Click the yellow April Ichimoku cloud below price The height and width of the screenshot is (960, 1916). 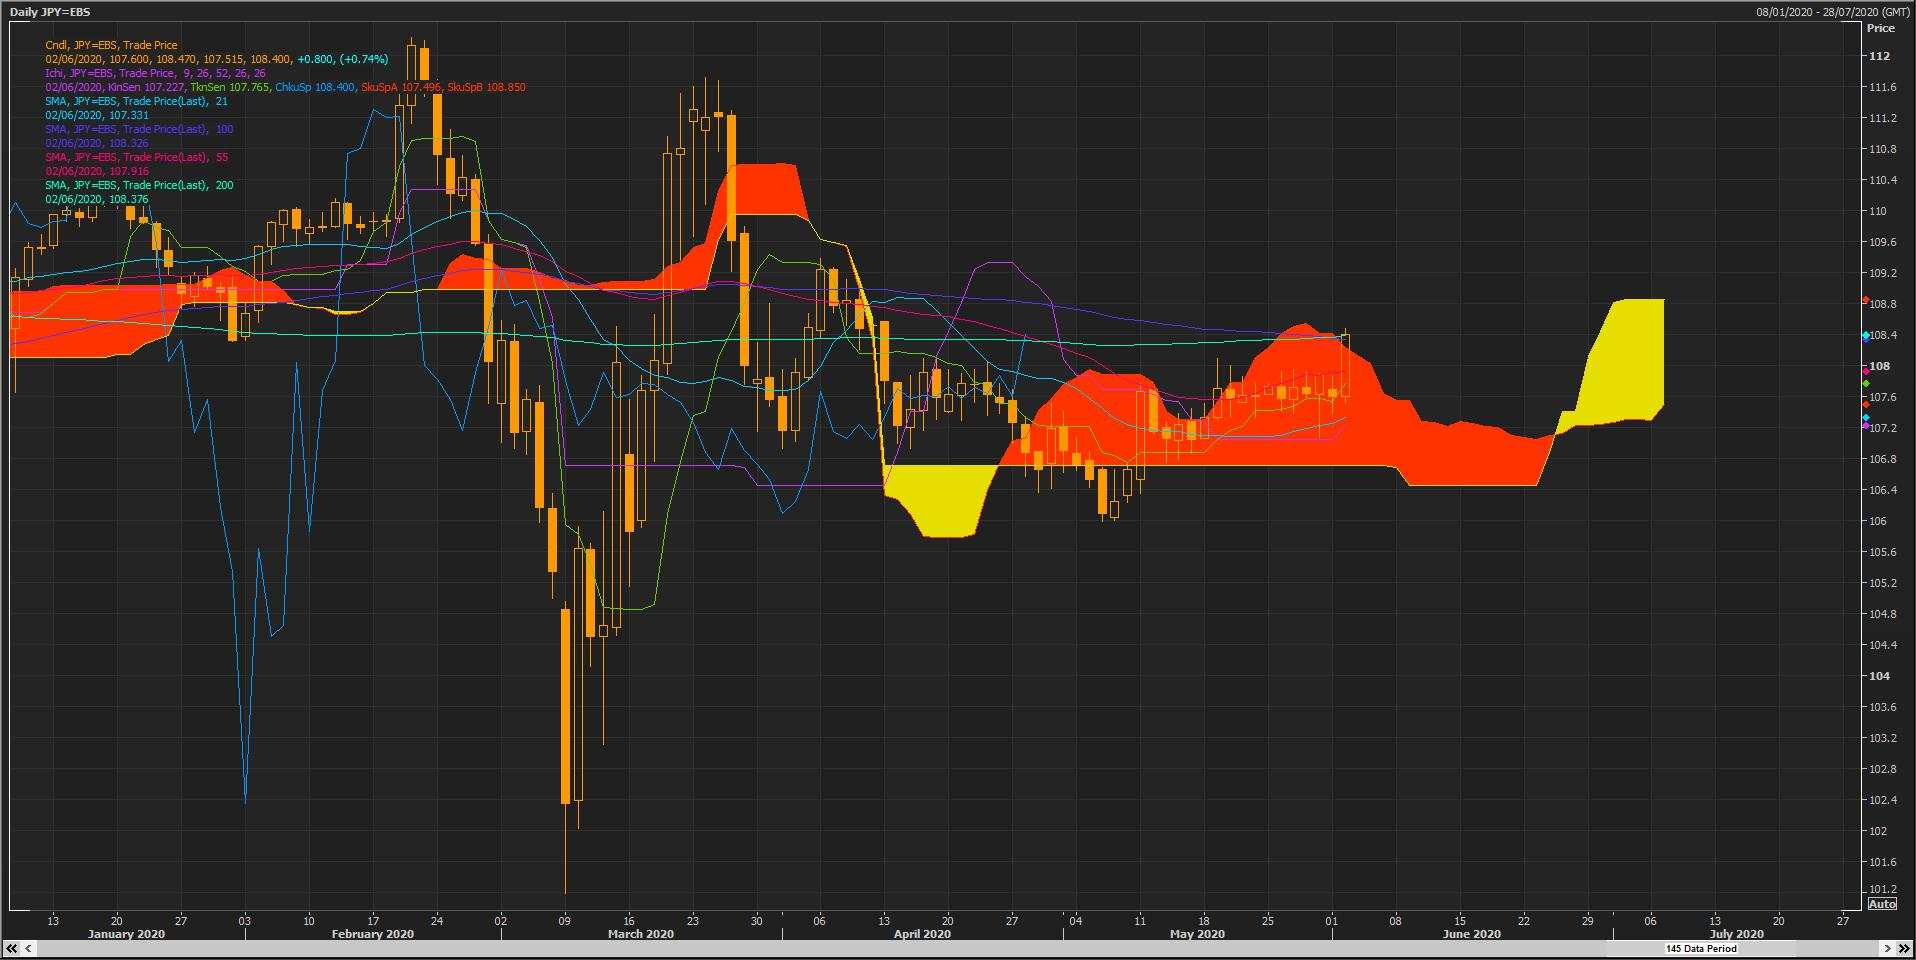pos(940,500)
